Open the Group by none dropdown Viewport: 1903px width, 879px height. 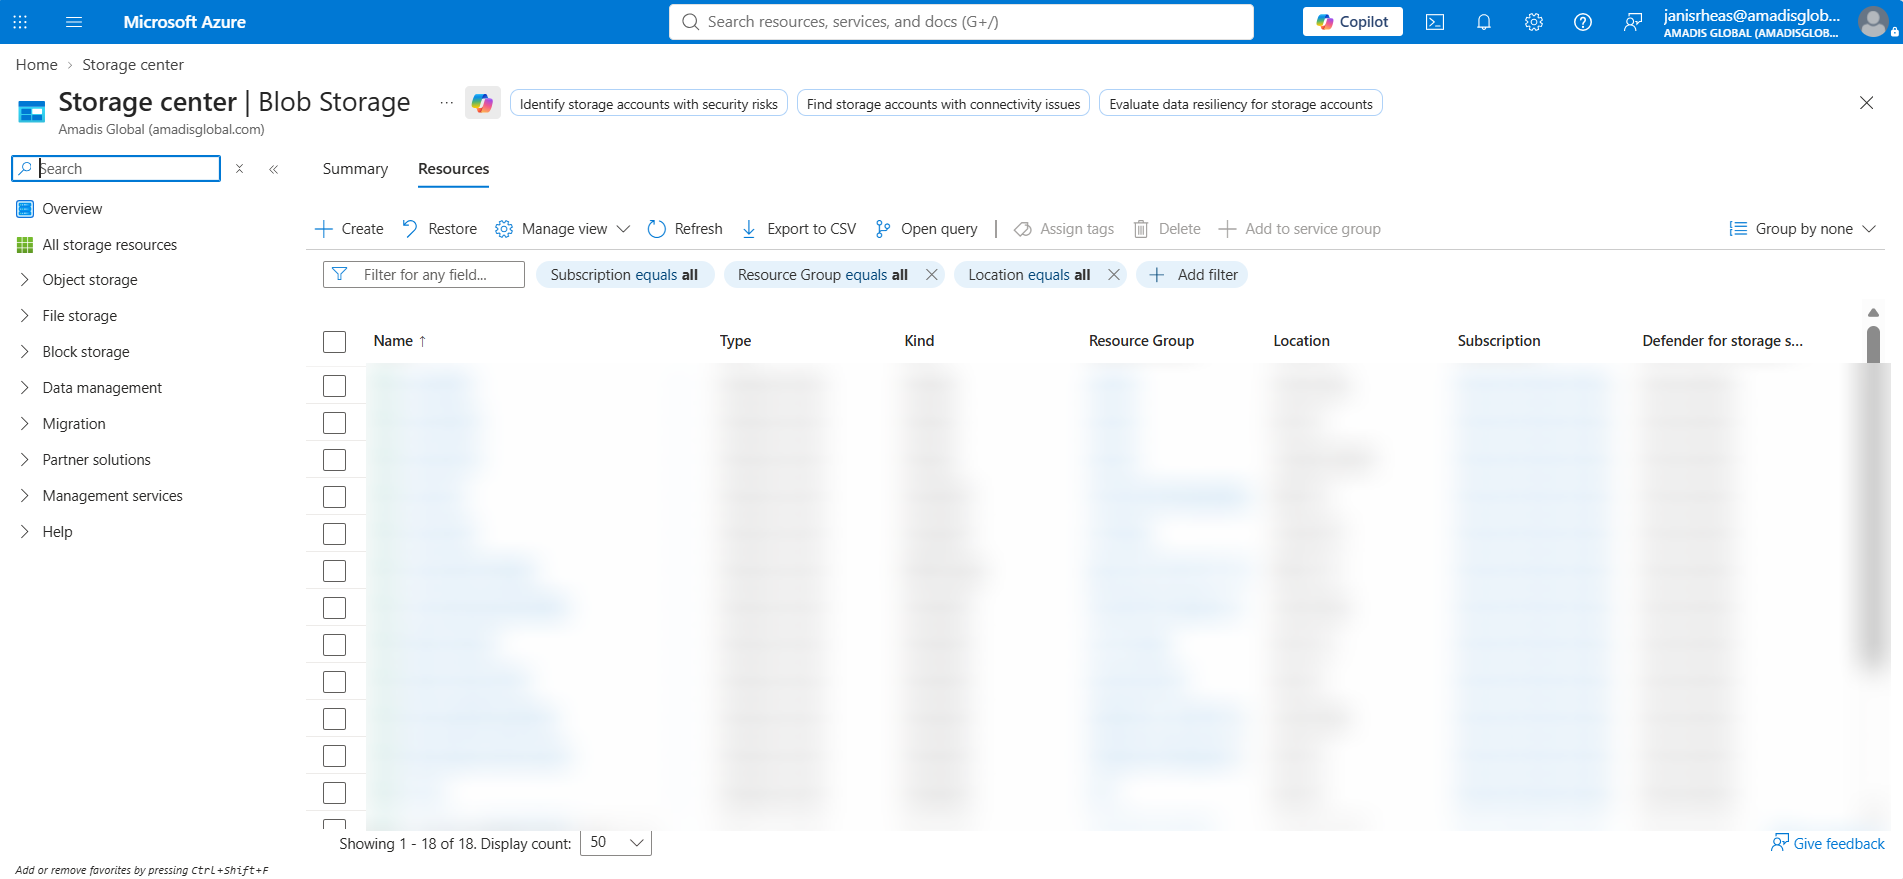(x=1802, y=229)
